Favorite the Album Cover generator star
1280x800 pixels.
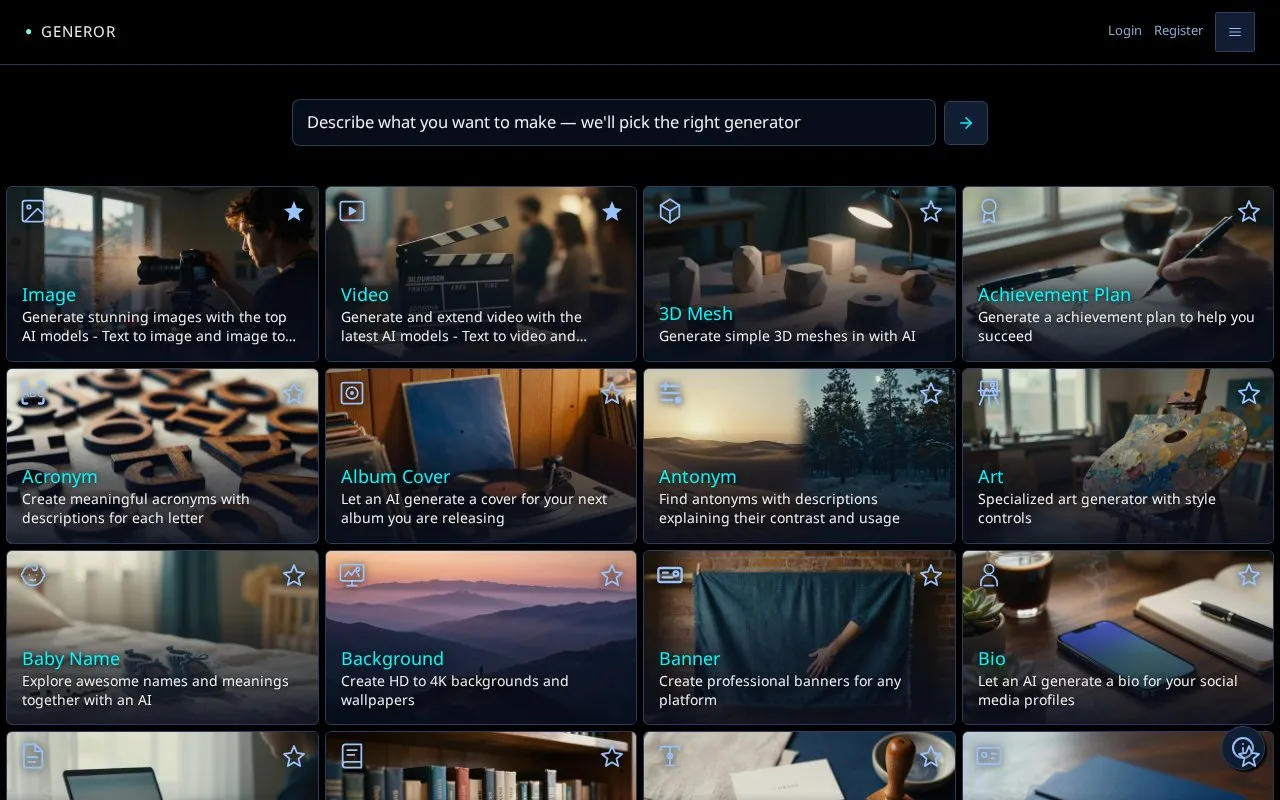[612, 393]
